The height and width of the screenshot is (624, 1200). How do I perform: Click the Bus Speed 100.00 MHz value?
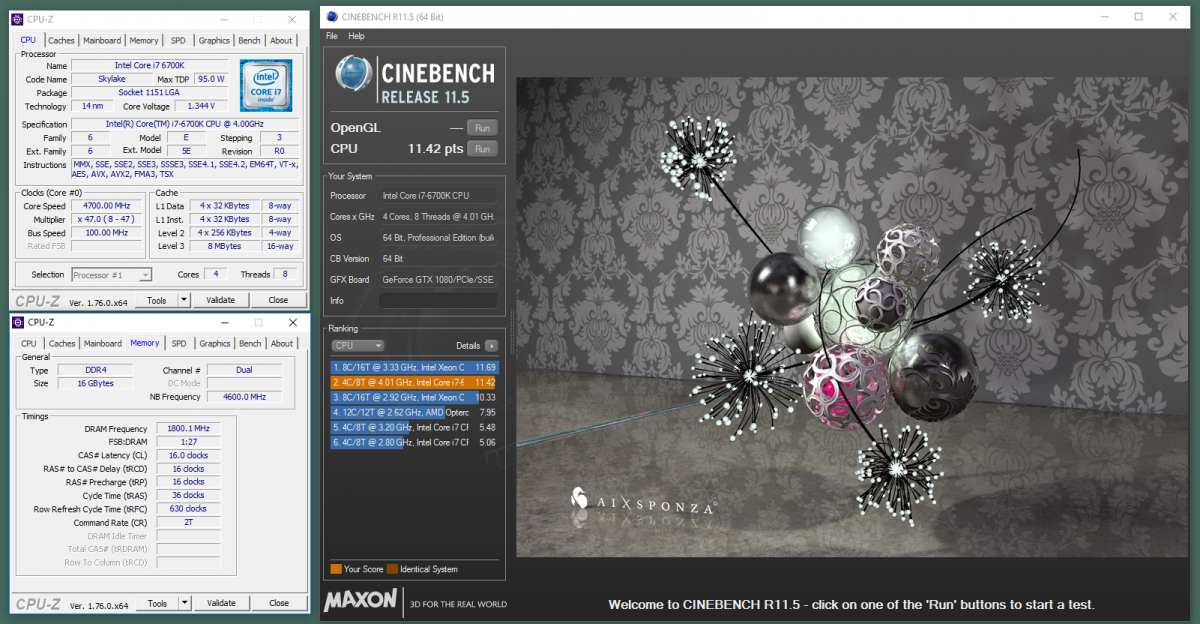(x=106, y=232)
